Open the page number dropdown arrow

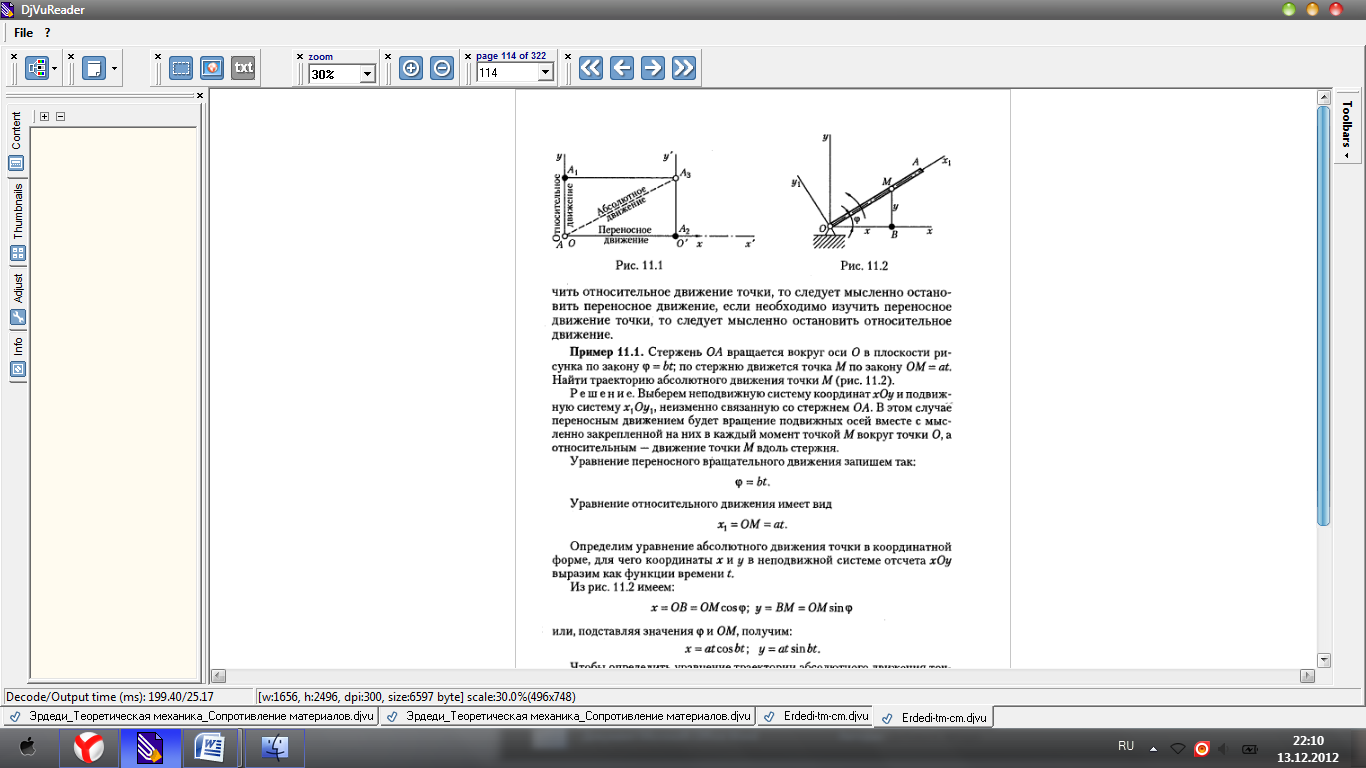tap(545, 73)
